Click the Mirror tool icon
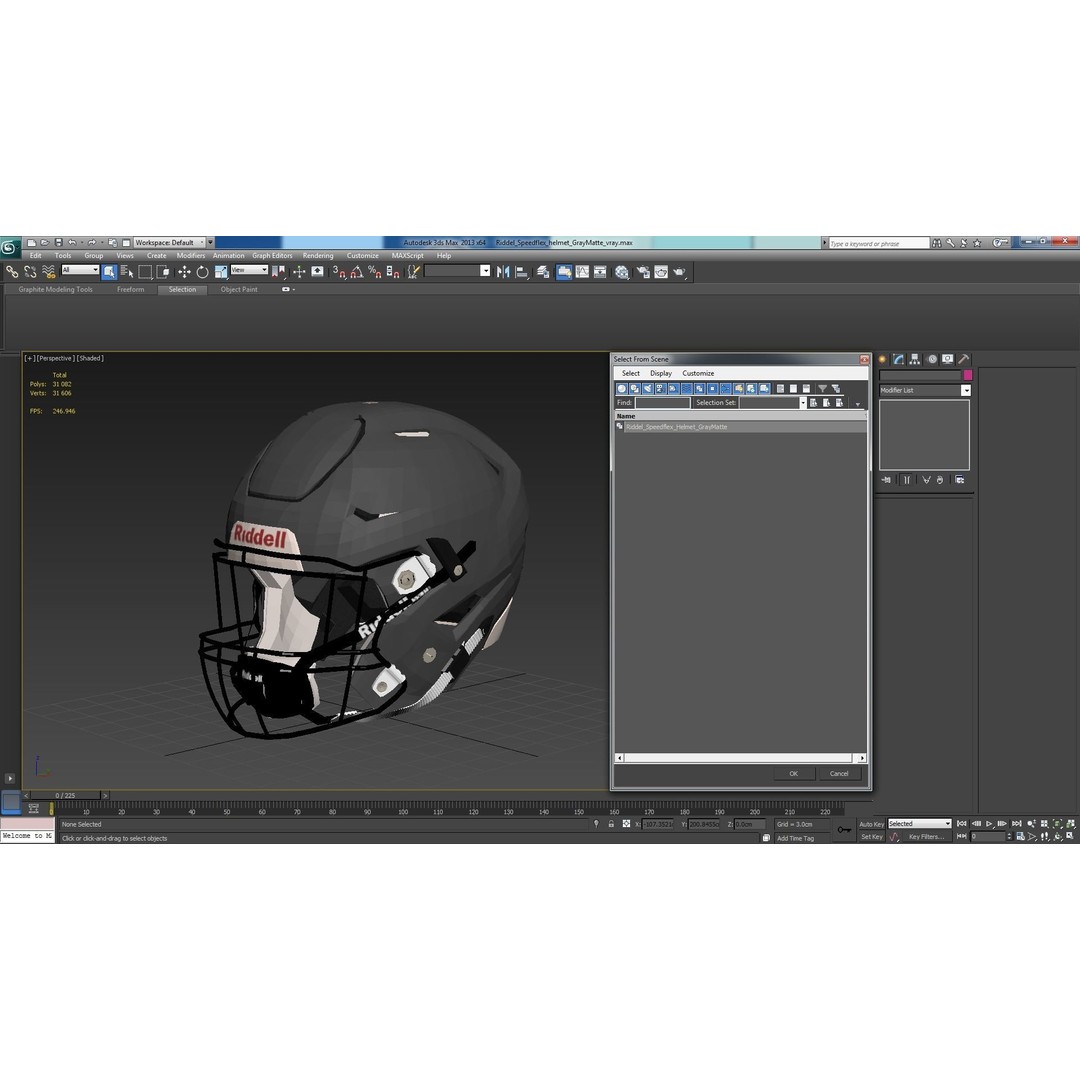The image size is (1080, 1080). pos(503,272)
